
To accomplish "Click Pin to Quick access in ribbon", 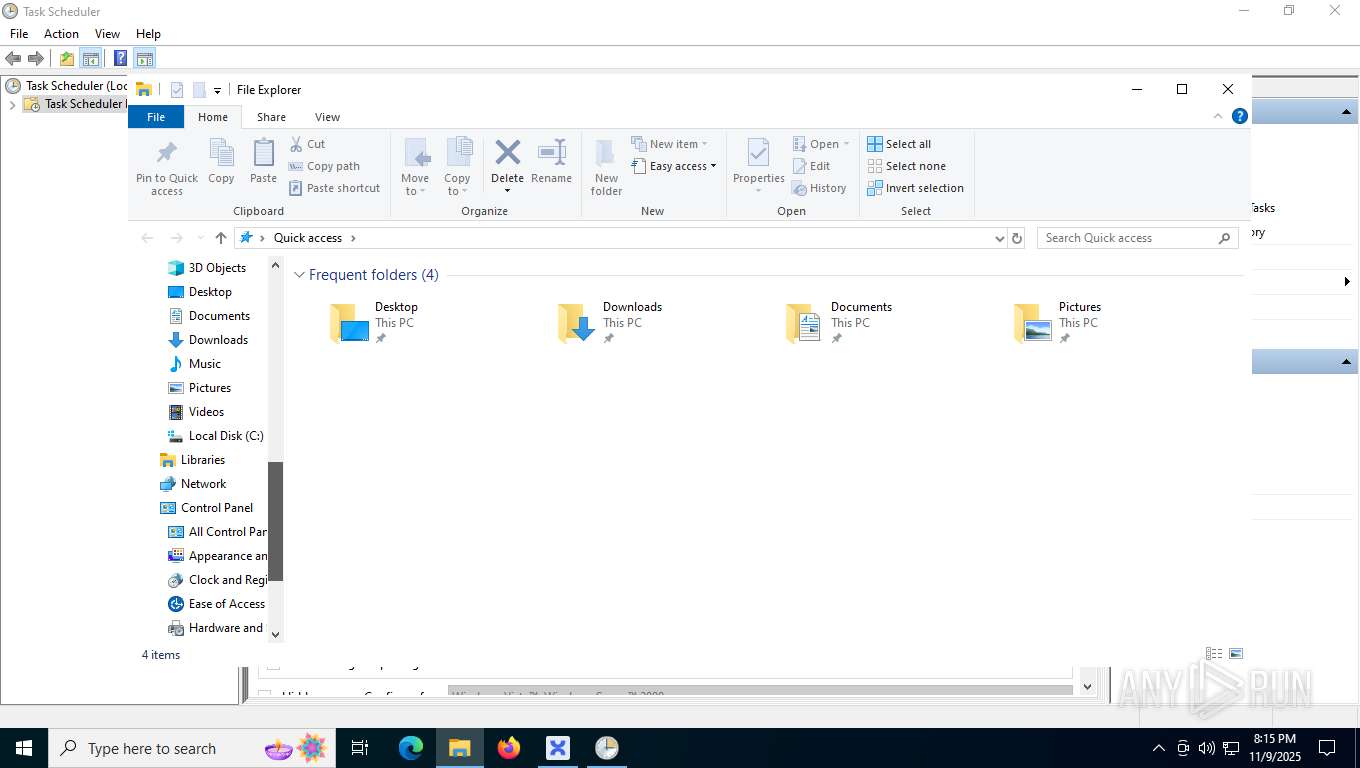I will coord(167,168).
